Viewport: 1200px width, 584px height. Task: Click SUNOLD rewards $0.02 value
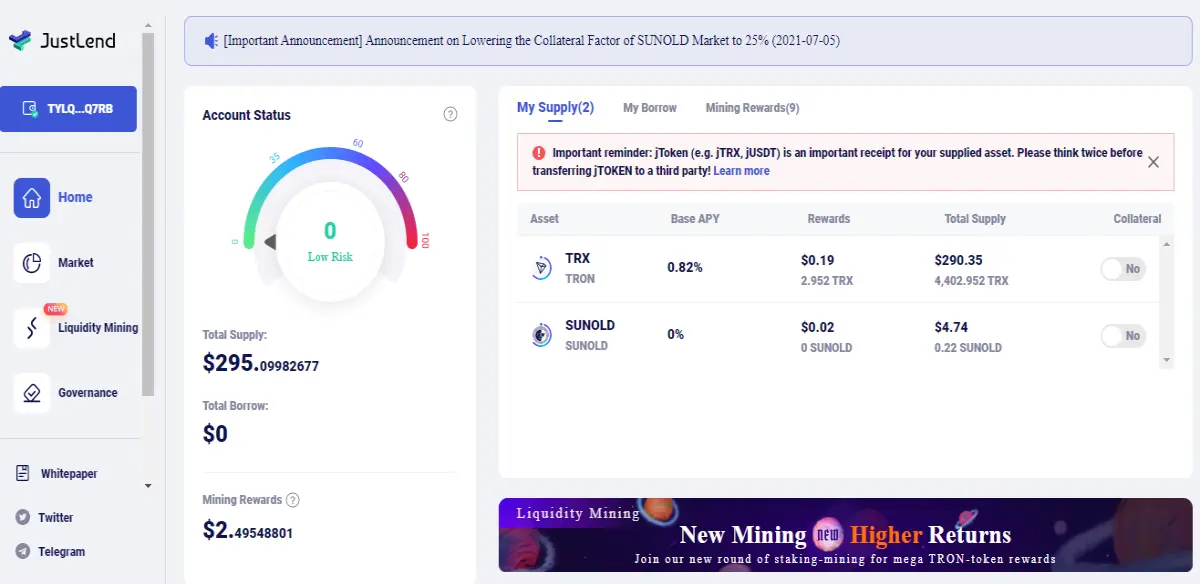(x=817, y=327)
